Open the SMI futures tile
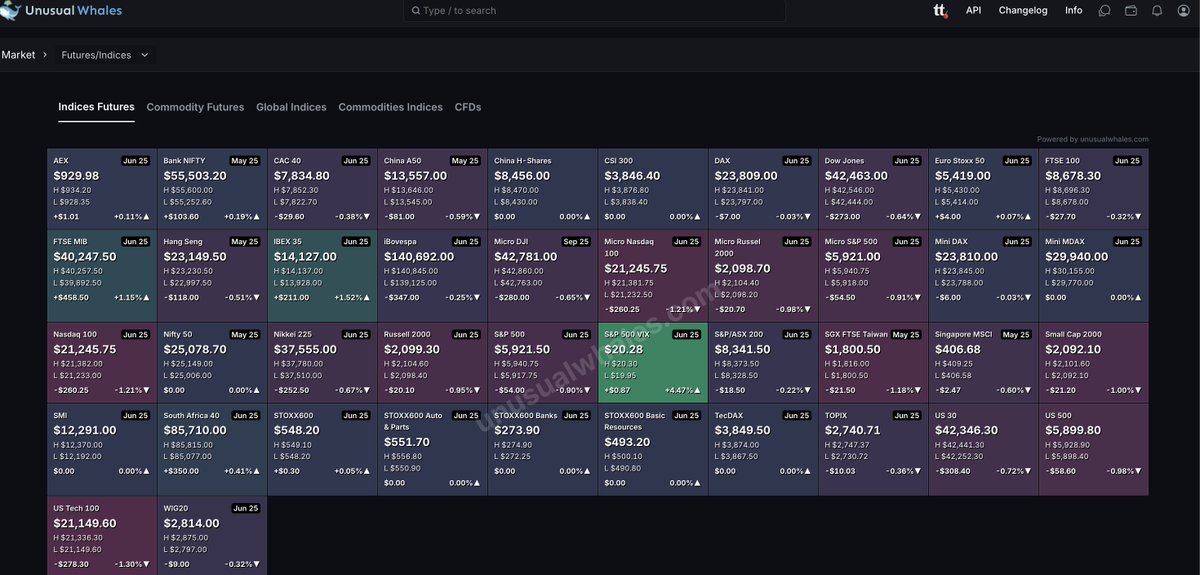1200x575 pixels. (102, 451)
